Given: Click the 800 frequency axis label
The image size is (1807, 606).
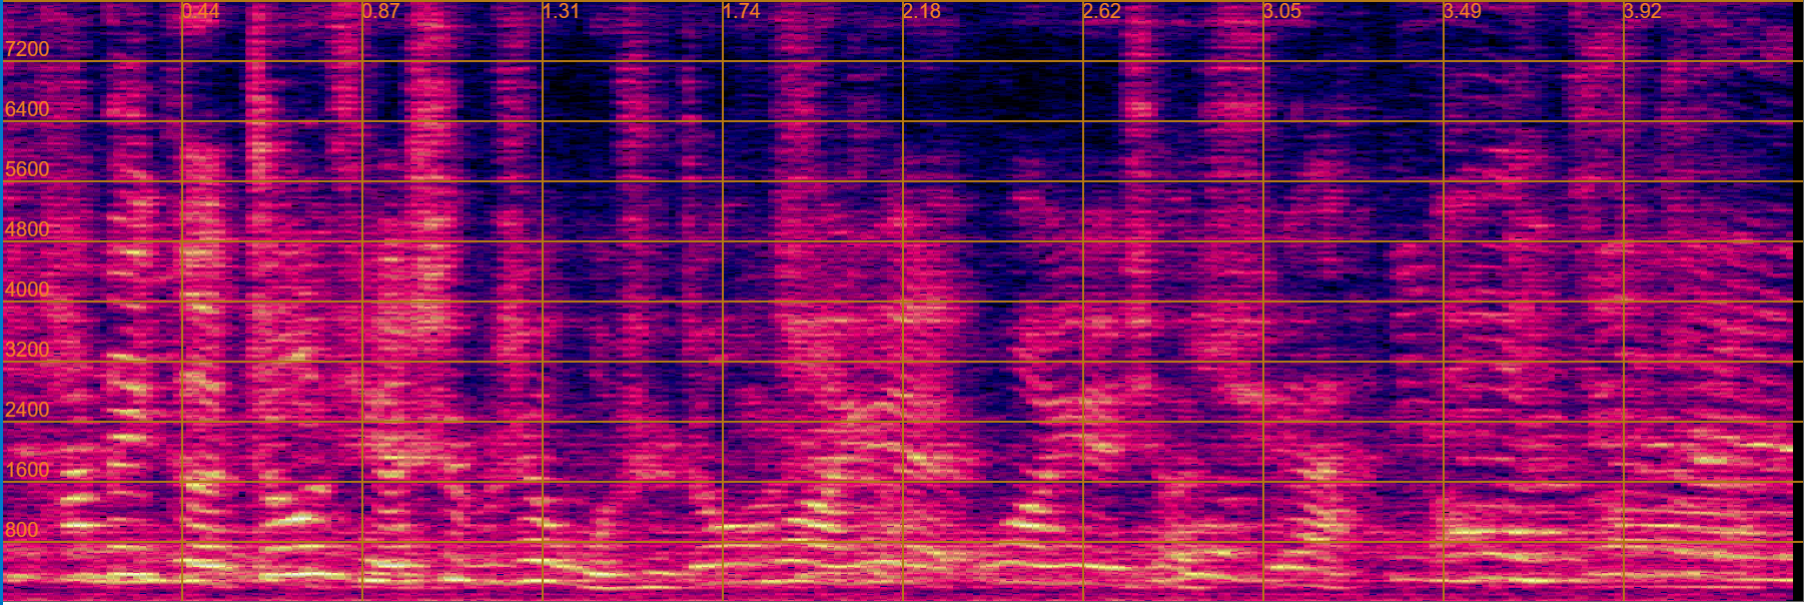Looking at the screenshot, I should click(x=22, y=530).
